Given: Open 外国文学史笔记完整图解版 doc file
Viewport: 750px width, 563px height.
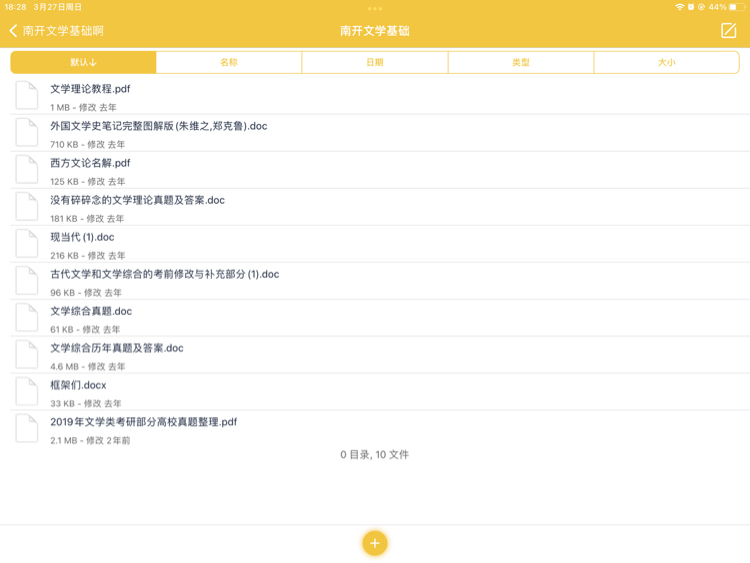Looking at the screenshot, I should pyautogui.click(x=380, y=133).
